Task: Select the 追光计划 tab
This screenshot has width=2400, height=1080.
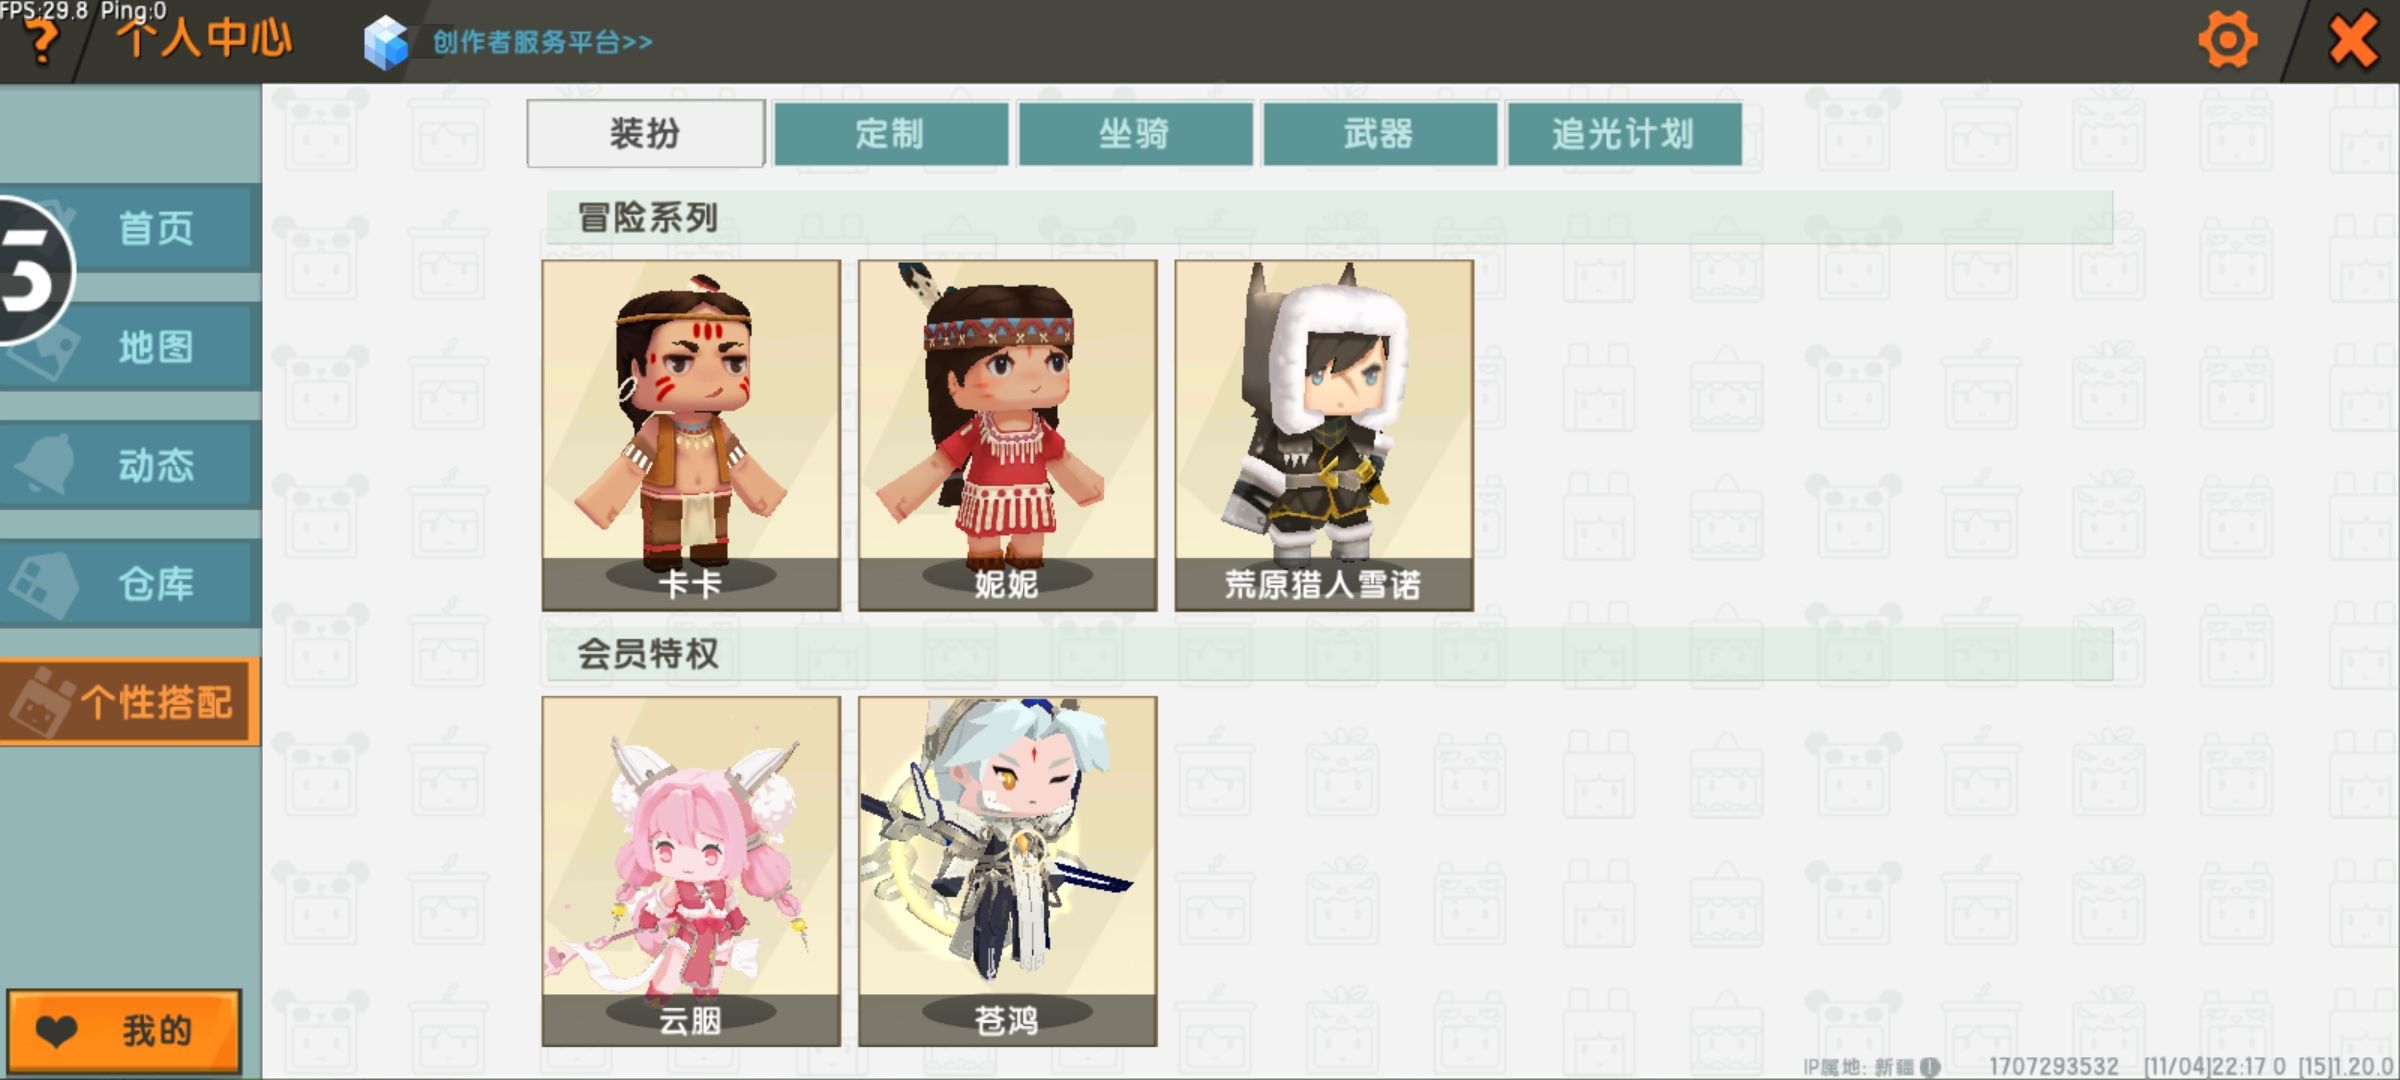Action: (x=1624, y=133)
